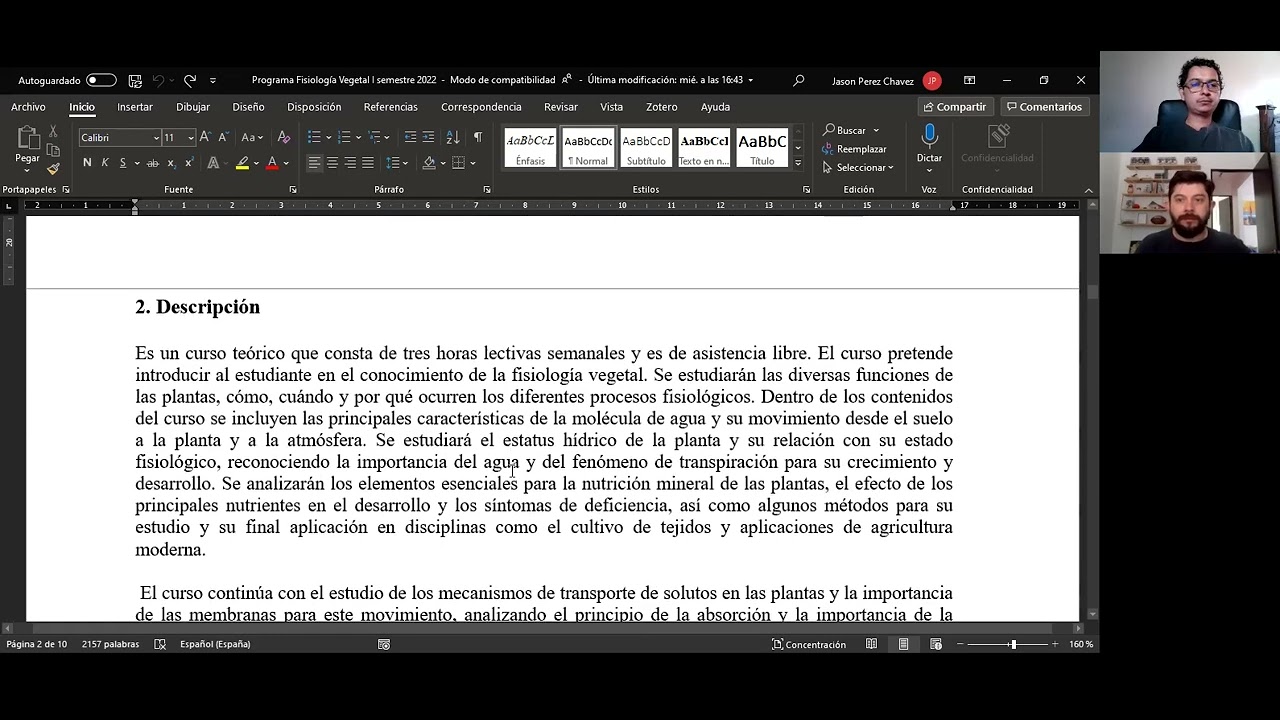Toggle strikethrough formatting
The image size is (1280, 720).
pos(152,163)
